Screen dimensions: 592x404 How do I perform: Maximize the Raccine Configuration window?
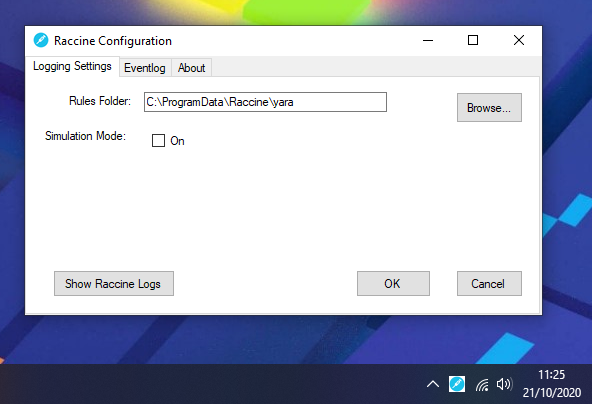(473, 40)
